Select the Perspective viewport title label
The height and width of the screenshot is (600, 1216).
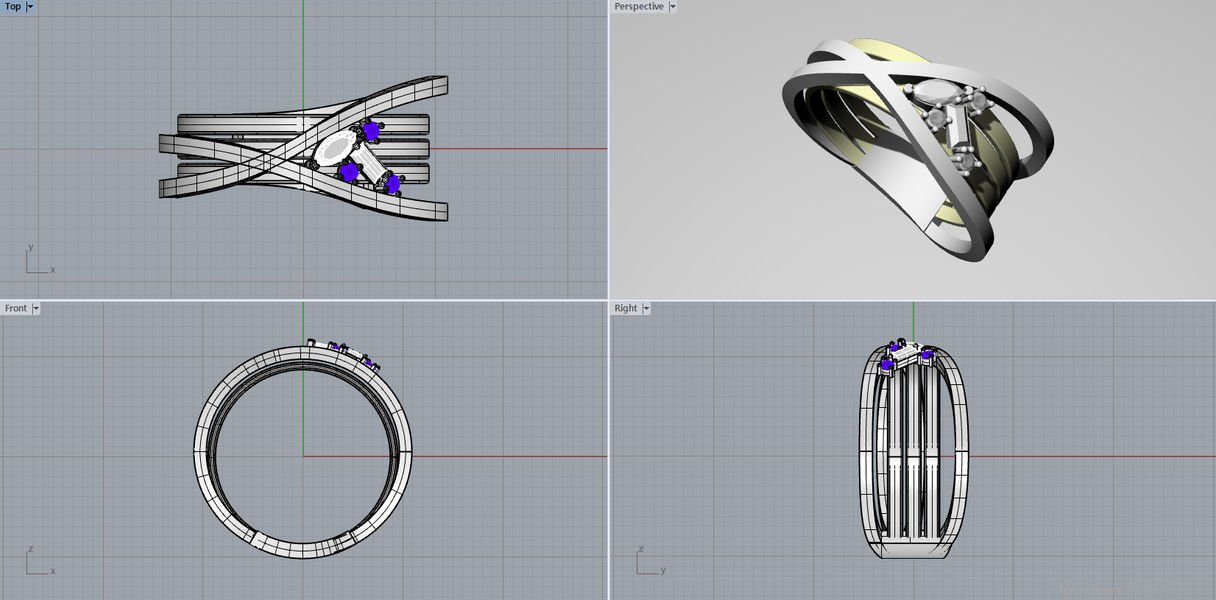pos(639,7)
